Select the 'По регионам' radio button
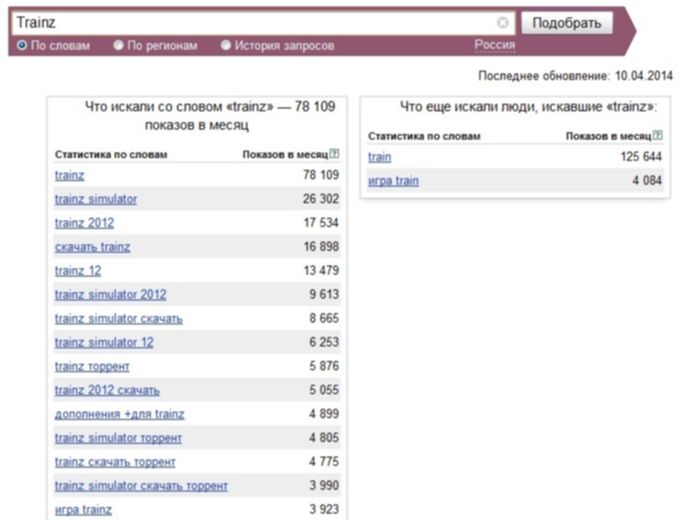The image size is (688, 520). [x=118, y=45]
